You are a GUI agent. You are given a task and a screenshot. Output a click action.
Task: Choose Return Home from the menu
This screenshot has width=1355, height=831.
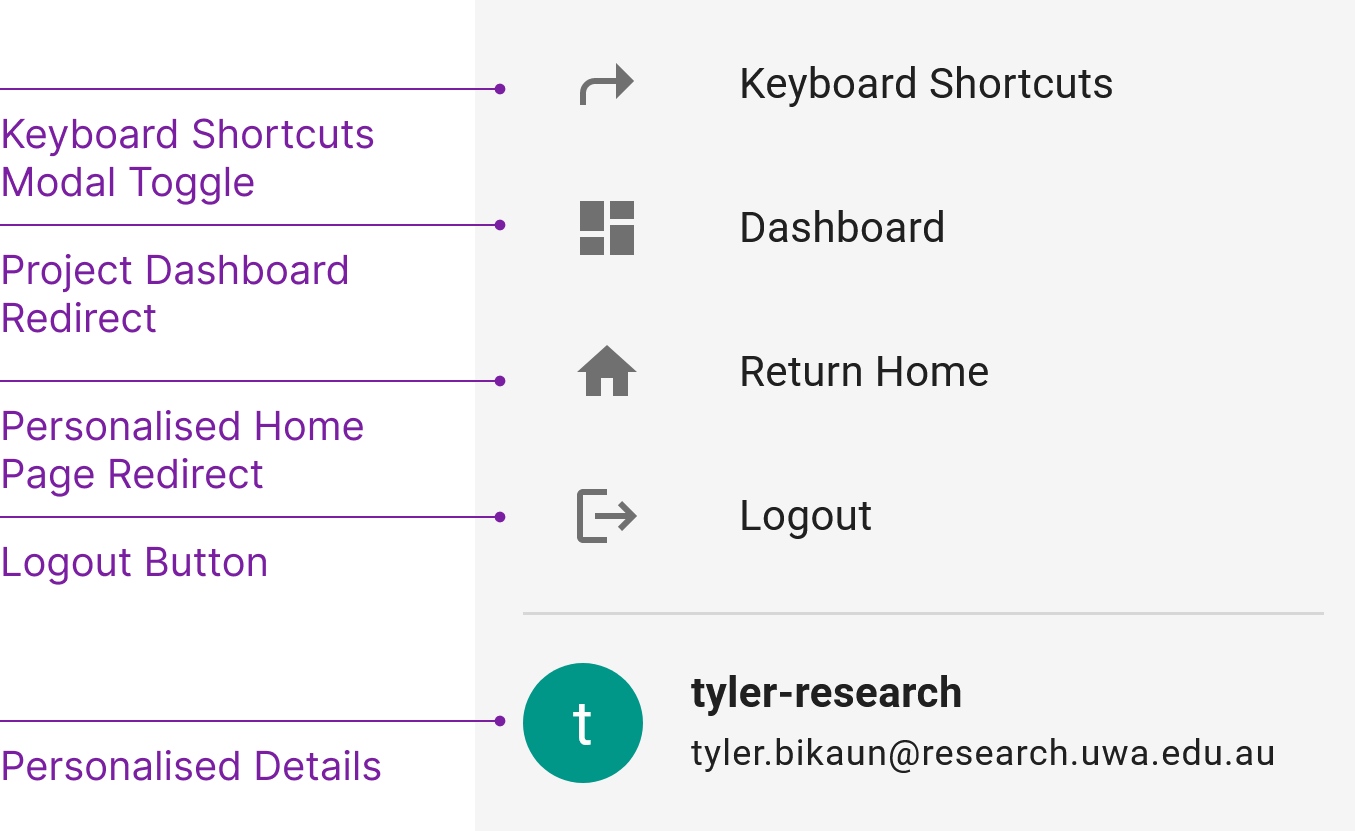863,371
